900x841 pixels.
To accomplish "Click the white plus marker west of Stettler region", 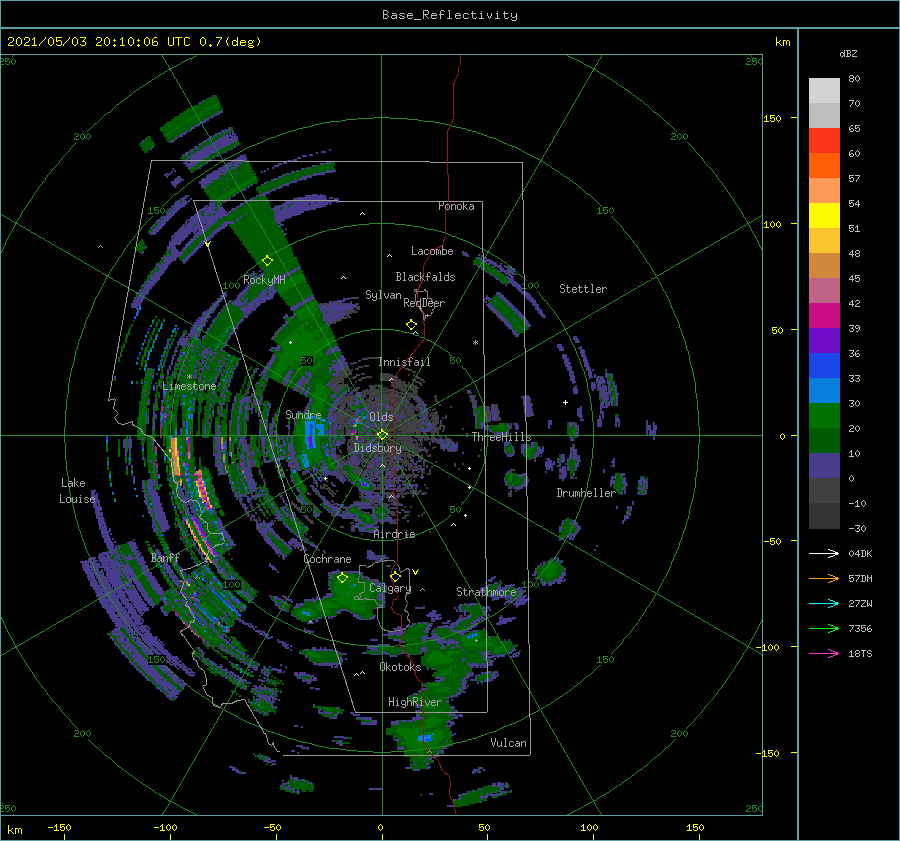I will [565, 402].
